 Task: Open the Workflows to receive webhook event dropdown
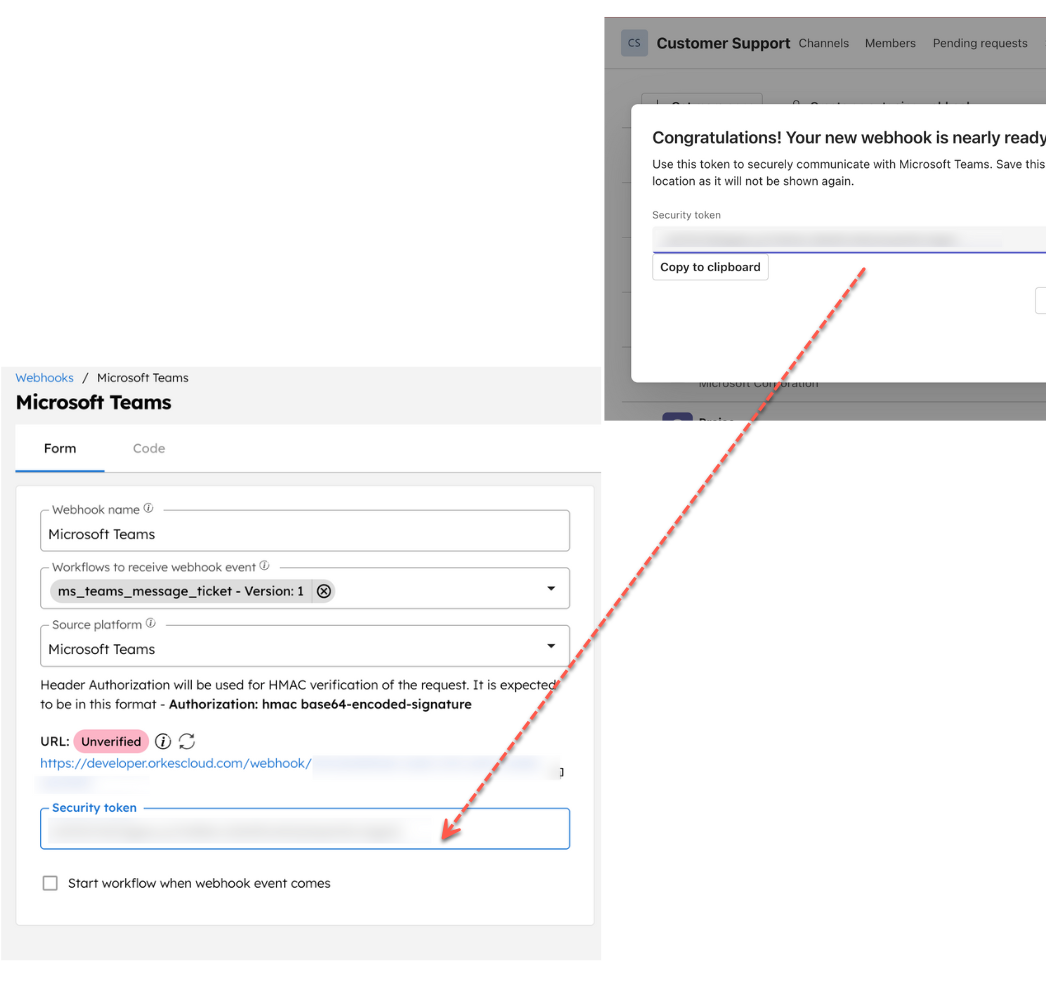click(551, 590)
